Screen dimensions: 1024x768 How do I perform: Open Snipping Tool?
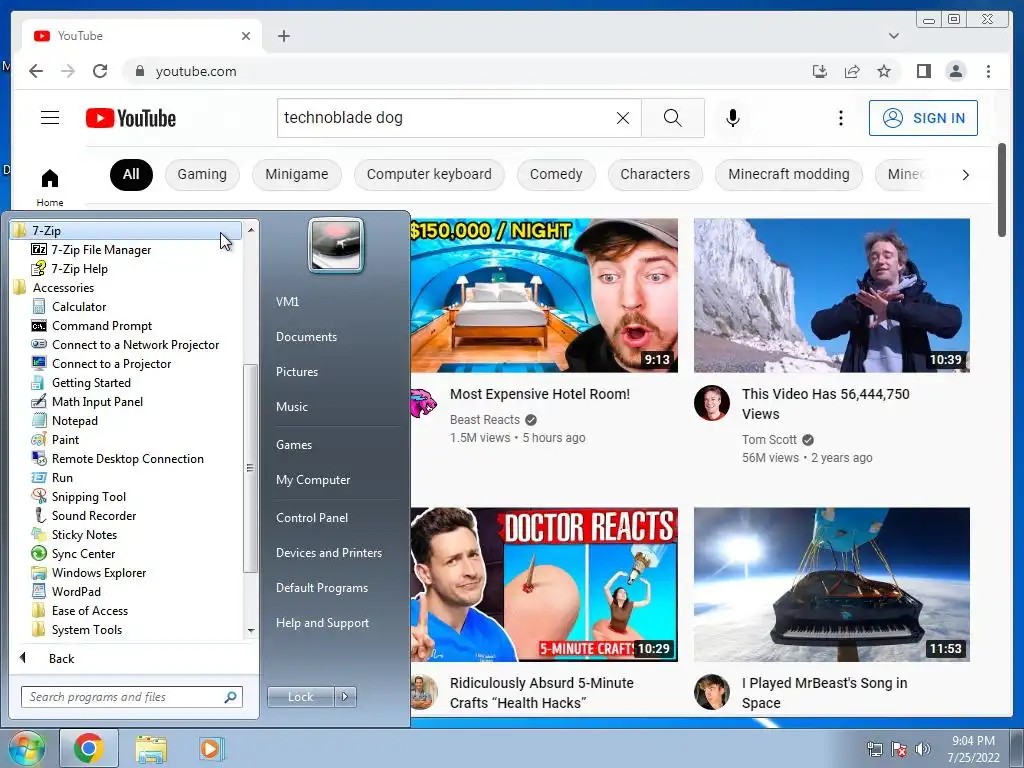(89, 496)
